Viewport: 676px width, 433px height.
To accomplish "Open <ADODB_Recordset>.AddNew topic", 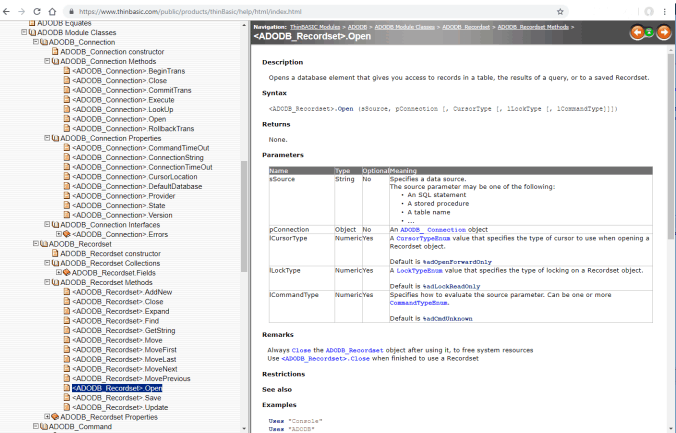I will (122, 292).
